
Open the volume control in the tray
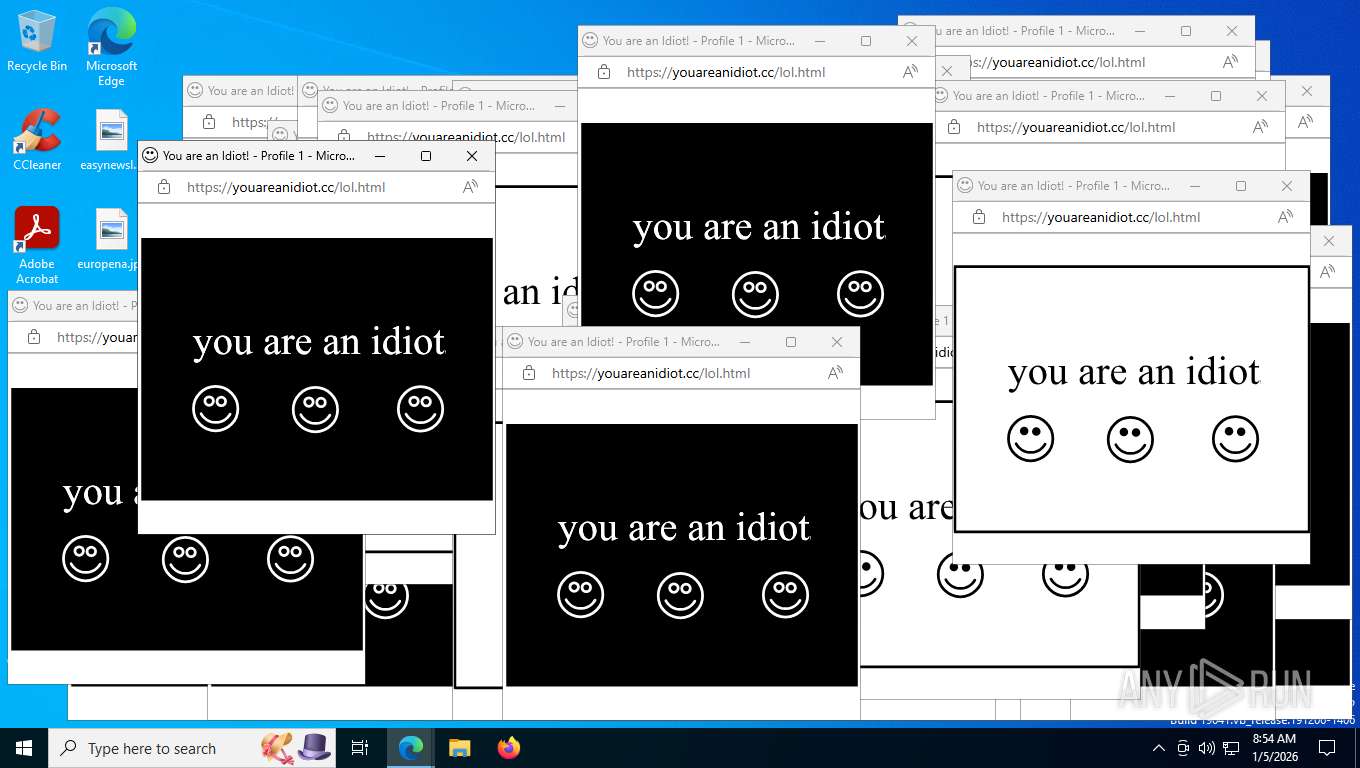(1206, 748)
